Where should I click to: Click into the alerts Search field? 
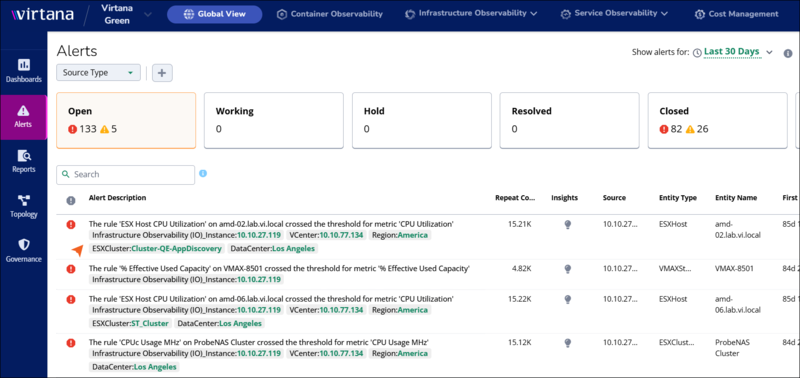126,174
